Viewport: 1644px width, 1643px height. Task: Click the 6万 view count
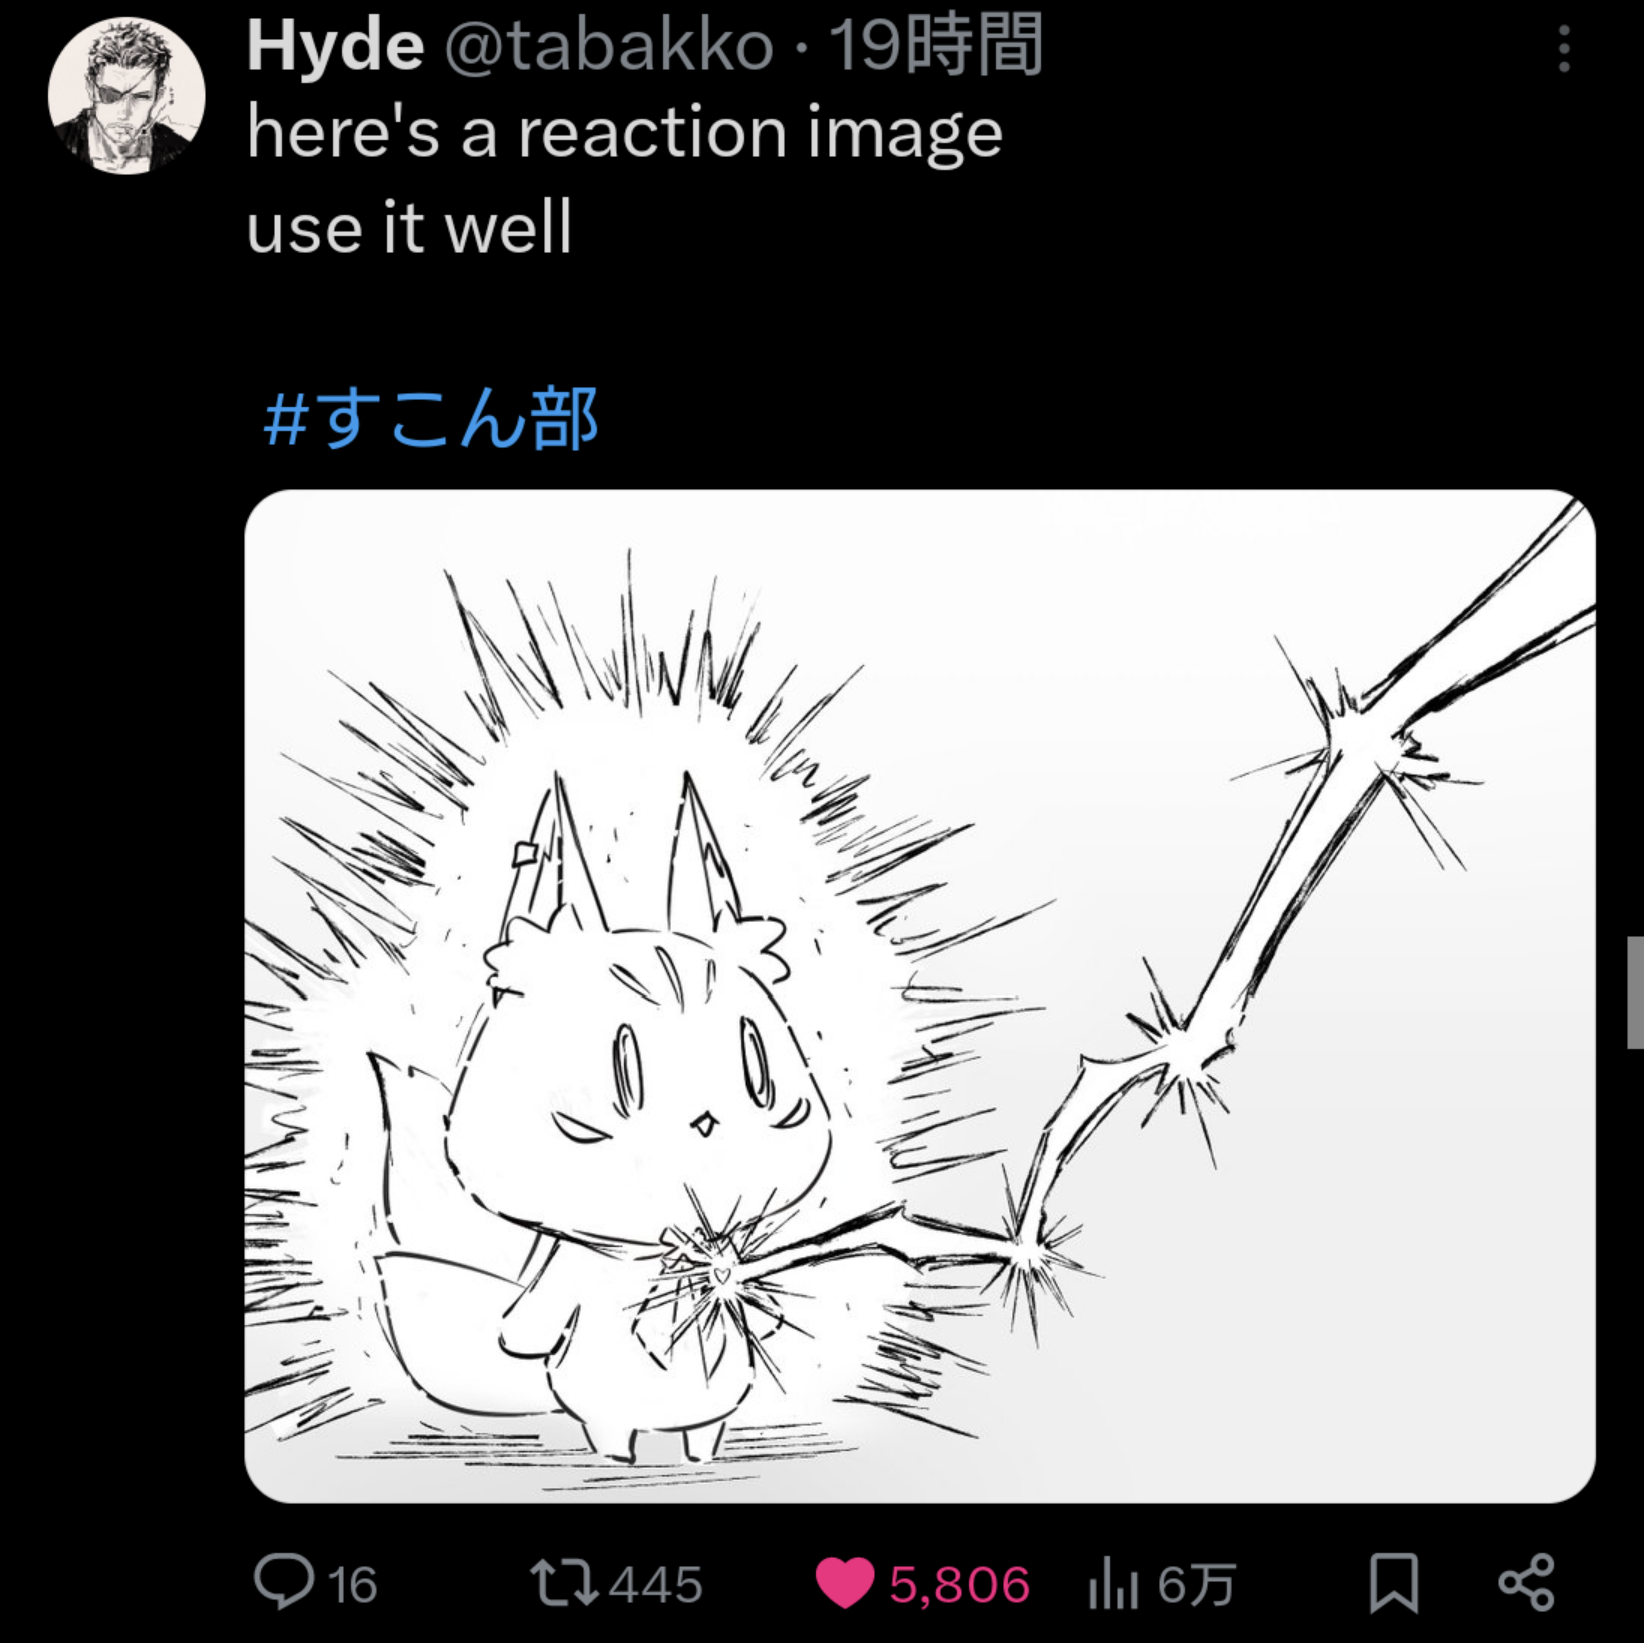[x=1197, y=1586]
